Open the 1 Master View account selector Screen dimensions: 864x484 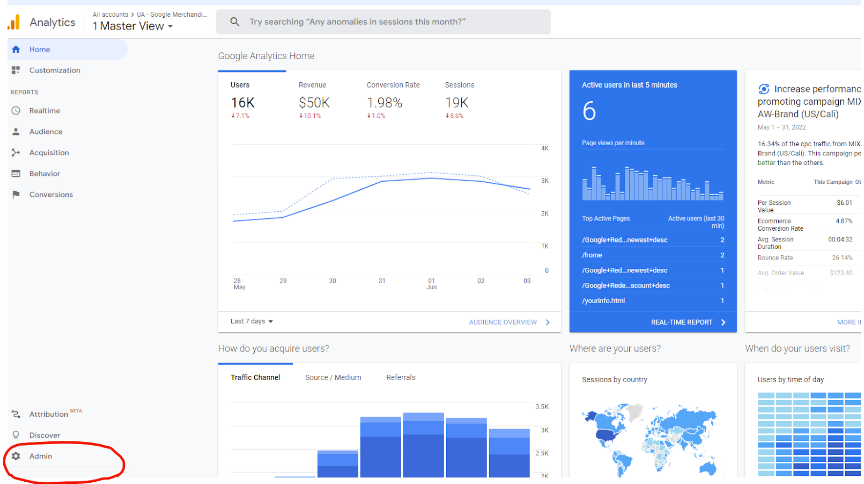pos(132,26)
